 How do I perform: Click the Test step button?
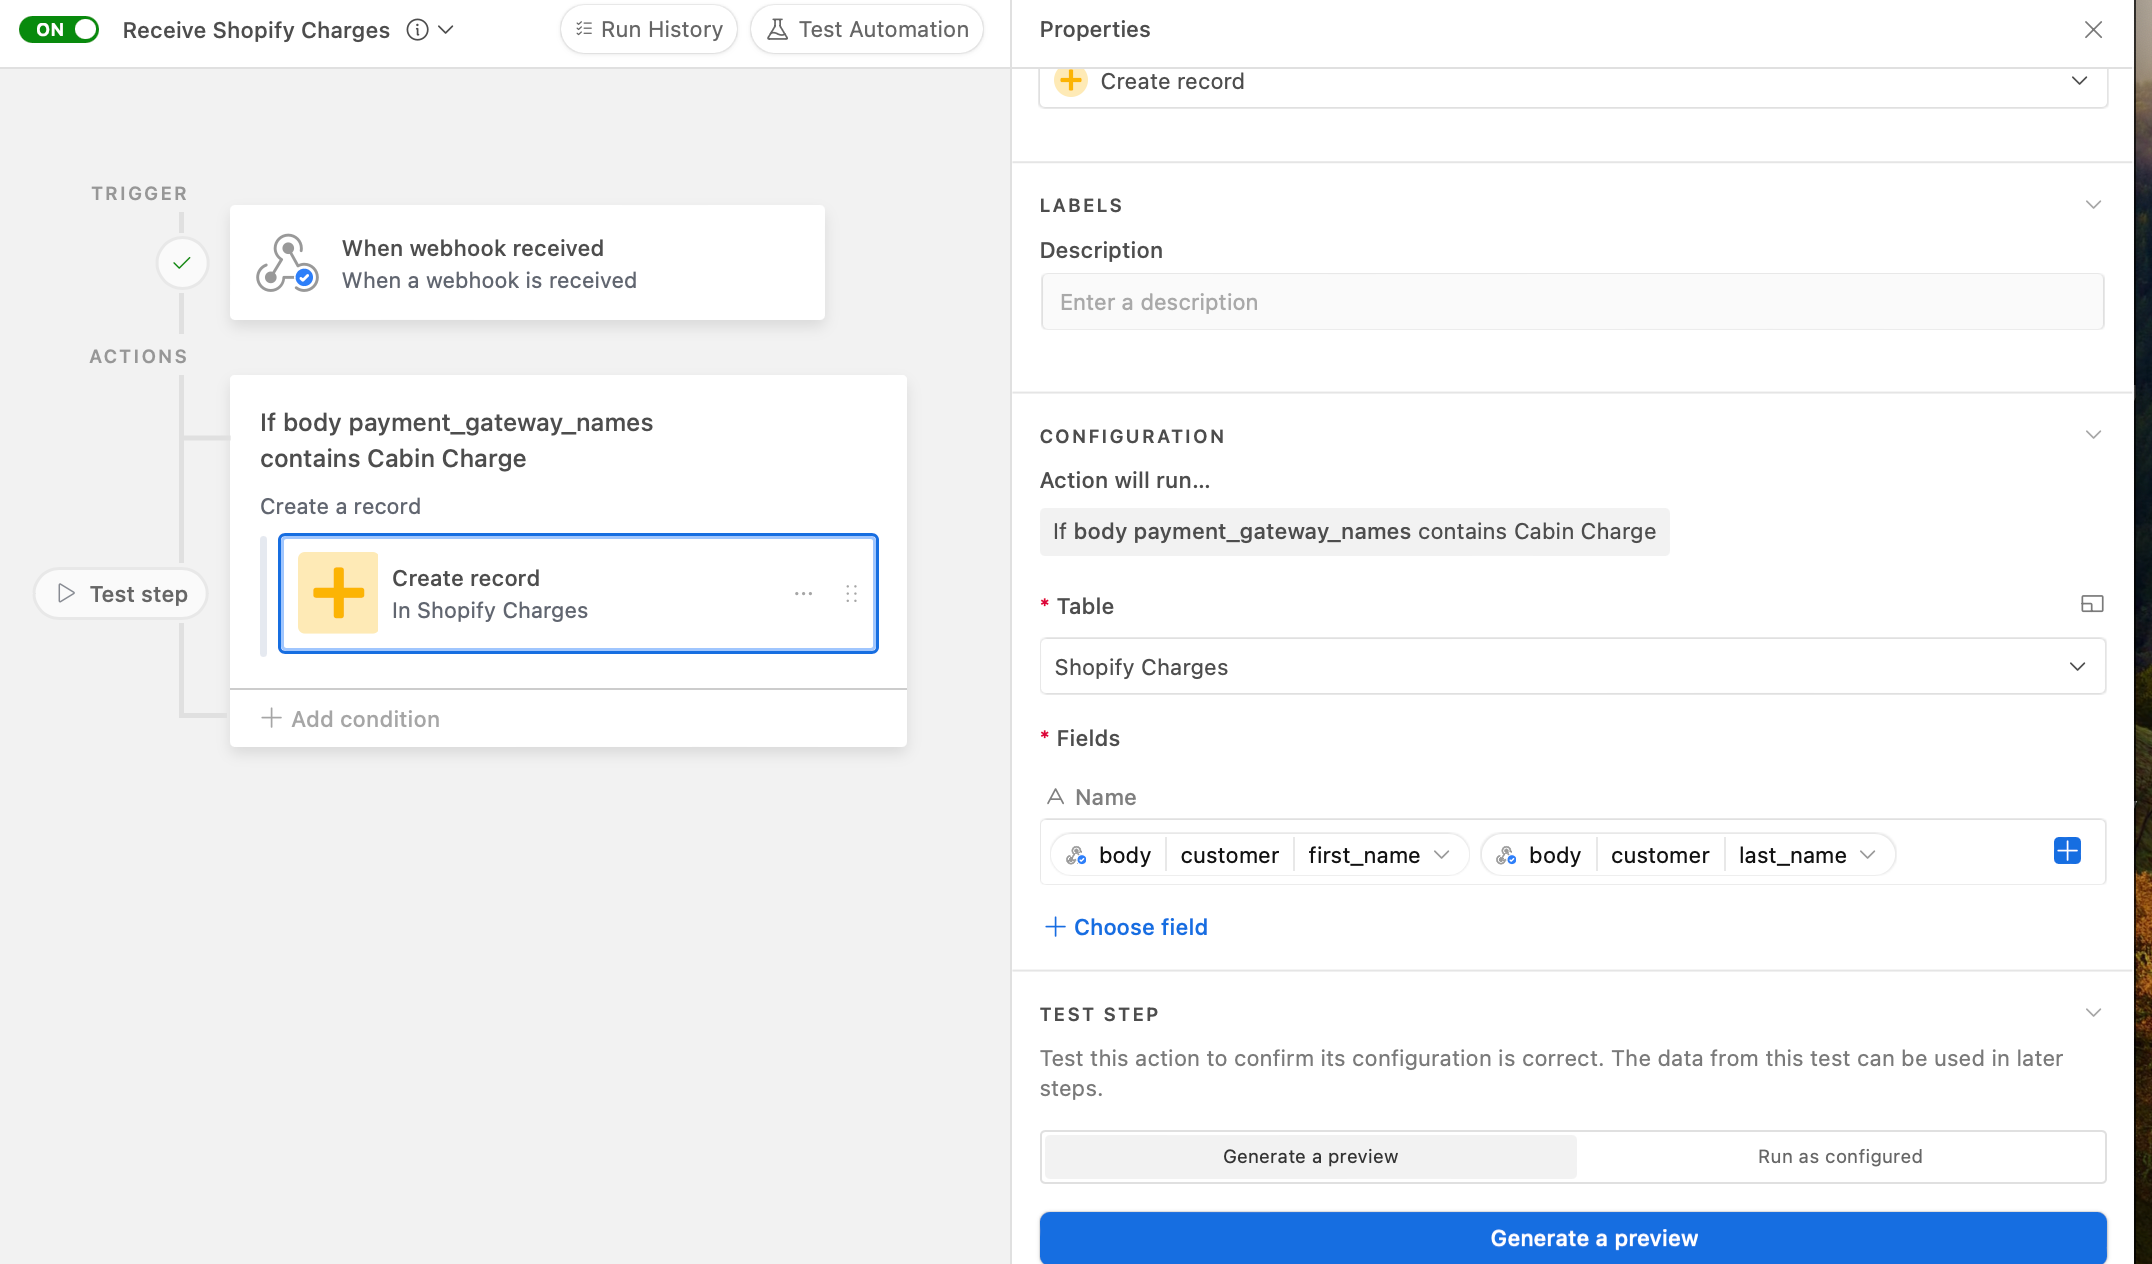[x=121, y=594]
